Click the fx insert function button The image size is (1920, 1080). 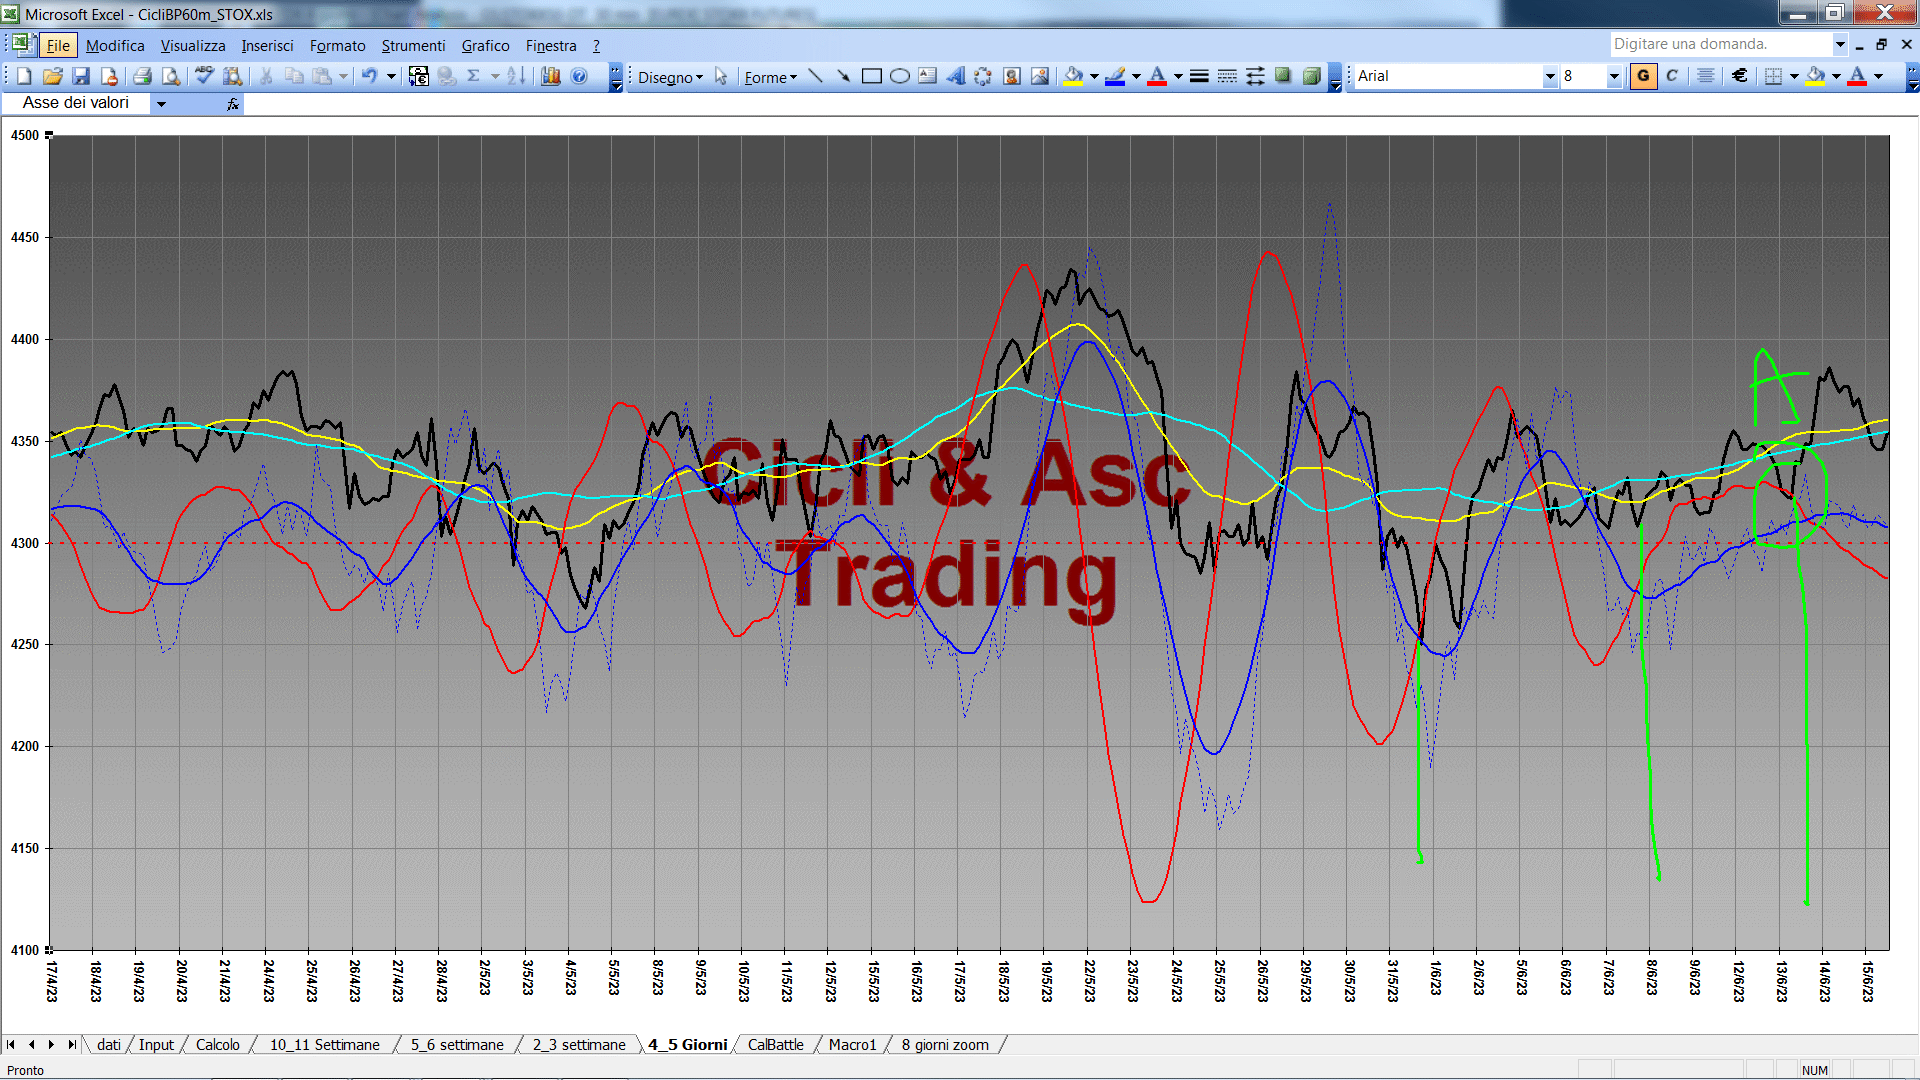click(x=232, y=104)
